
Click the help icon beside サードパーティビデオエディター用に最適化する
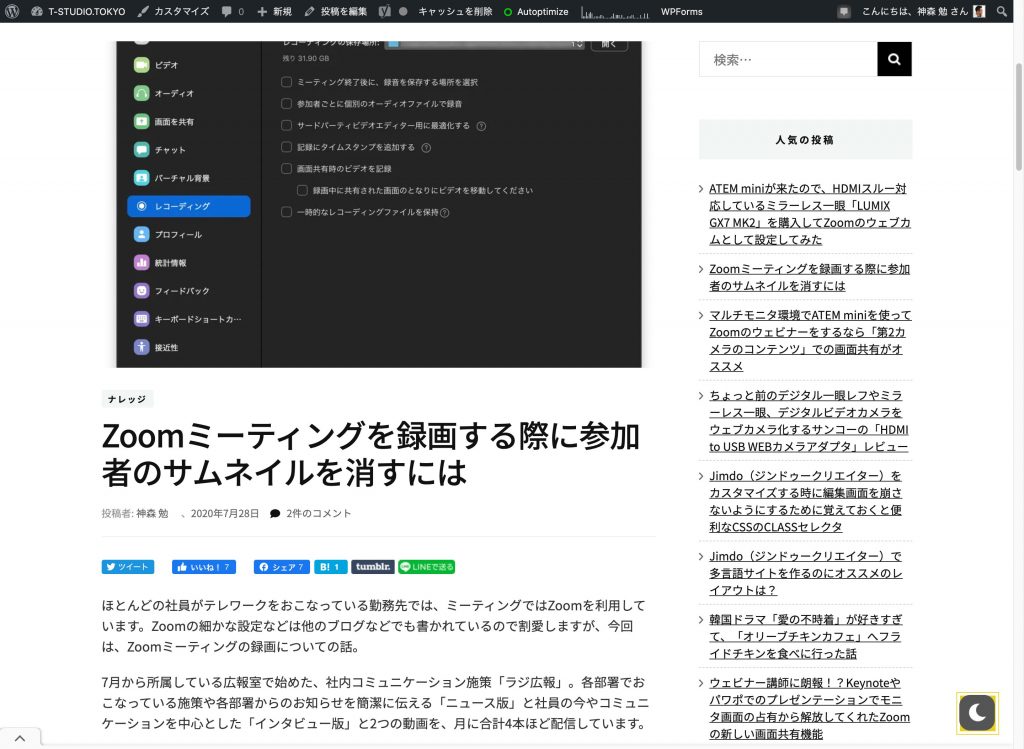tap(481, 126)
